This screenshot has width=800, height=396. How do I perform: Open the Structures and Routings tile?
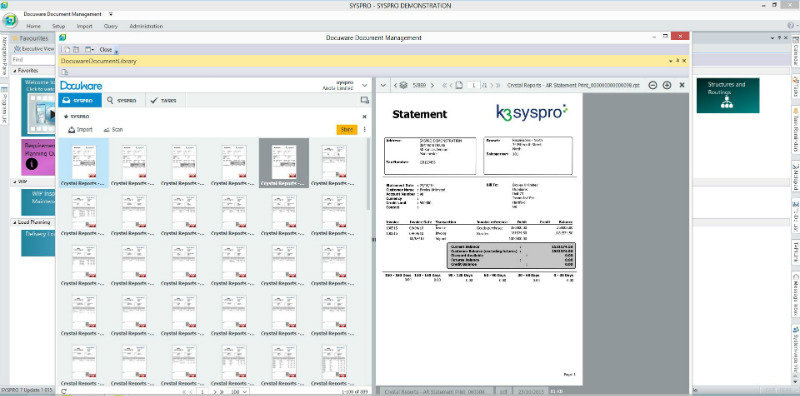coord(727,95)
